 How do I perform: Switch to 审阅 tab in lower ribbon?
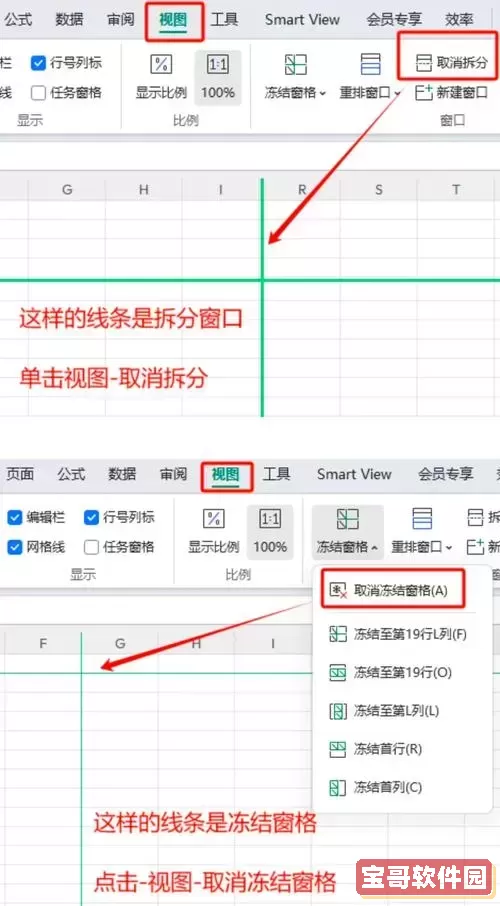173,474
